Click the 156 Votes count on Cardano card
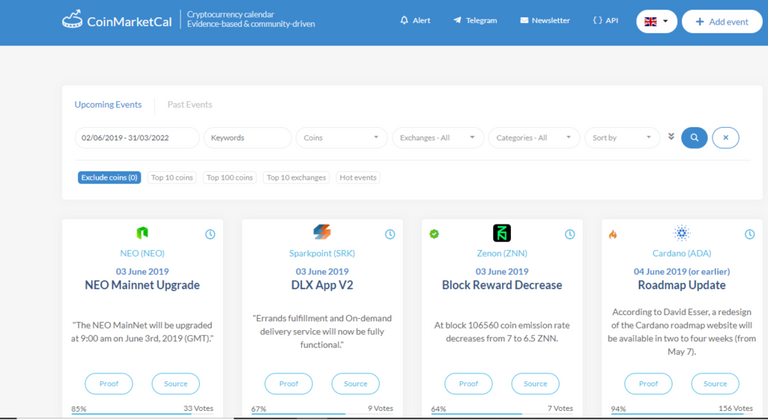The width and height of the screenshot is (768, 420). 736,408
